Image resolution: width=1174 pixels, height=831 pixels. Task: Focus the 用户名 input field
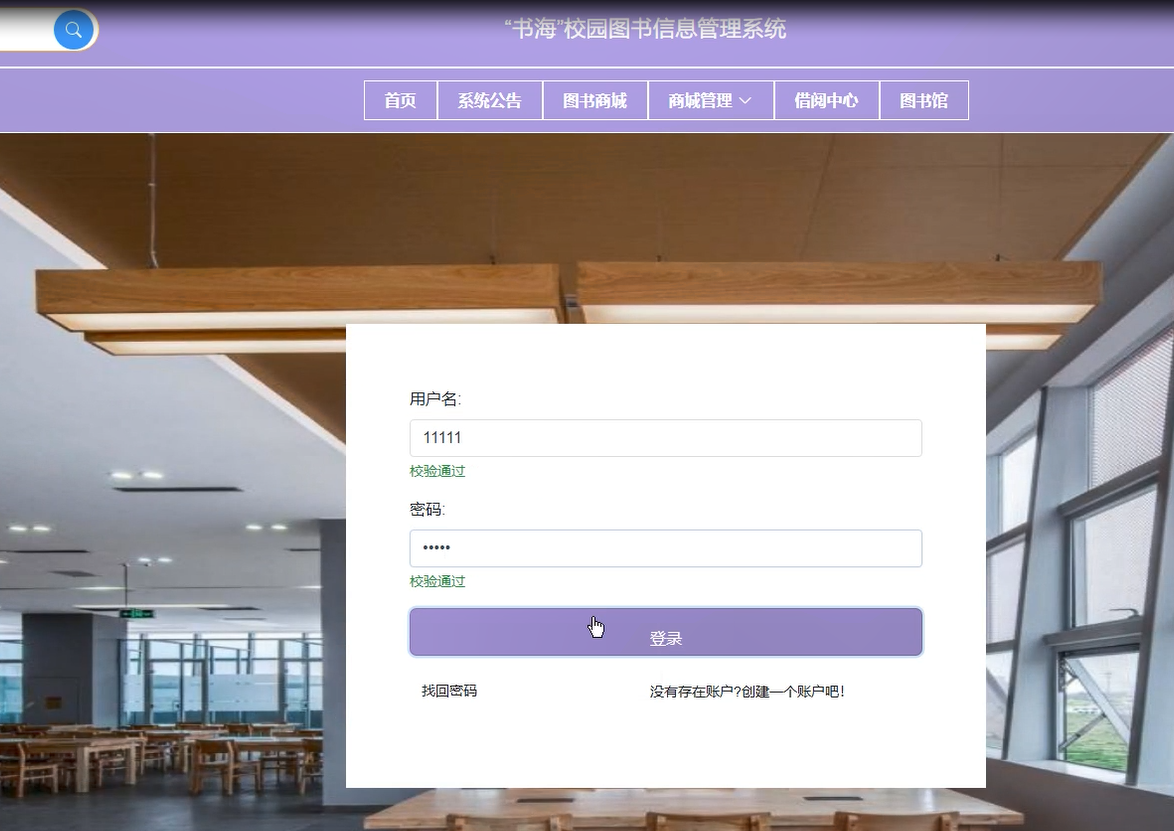666,438
